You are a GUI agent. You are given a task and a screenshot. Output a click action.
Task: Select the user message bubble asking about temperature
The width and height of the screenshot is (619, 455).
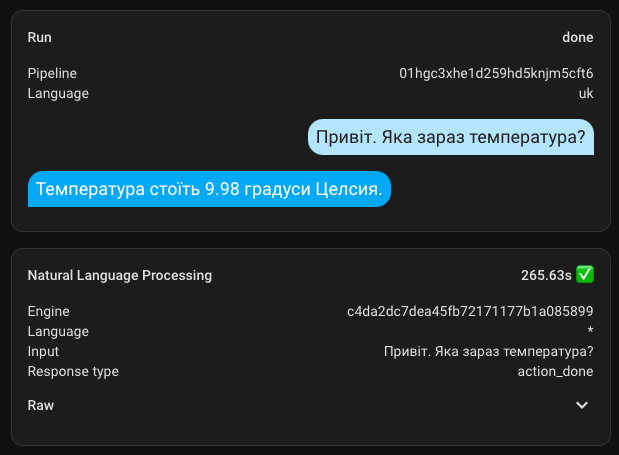[x=450, y=136]
